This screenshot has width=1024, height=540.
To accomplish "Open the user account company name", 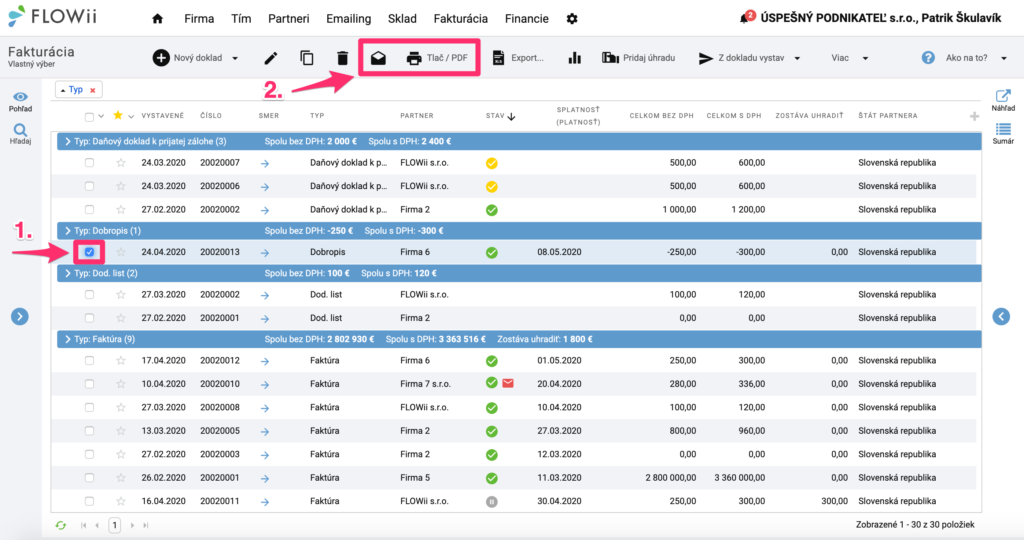I will pos(880,18).
